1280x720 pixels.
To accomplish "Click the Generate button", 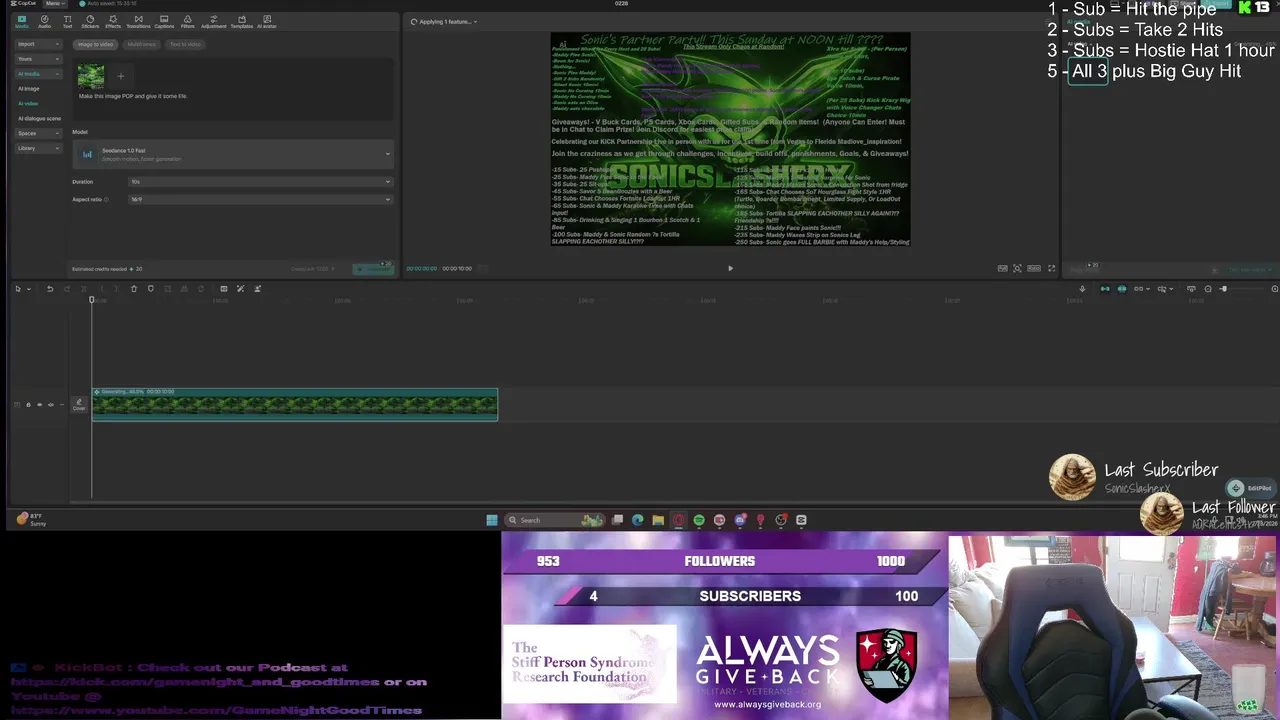I will point(373,269).
